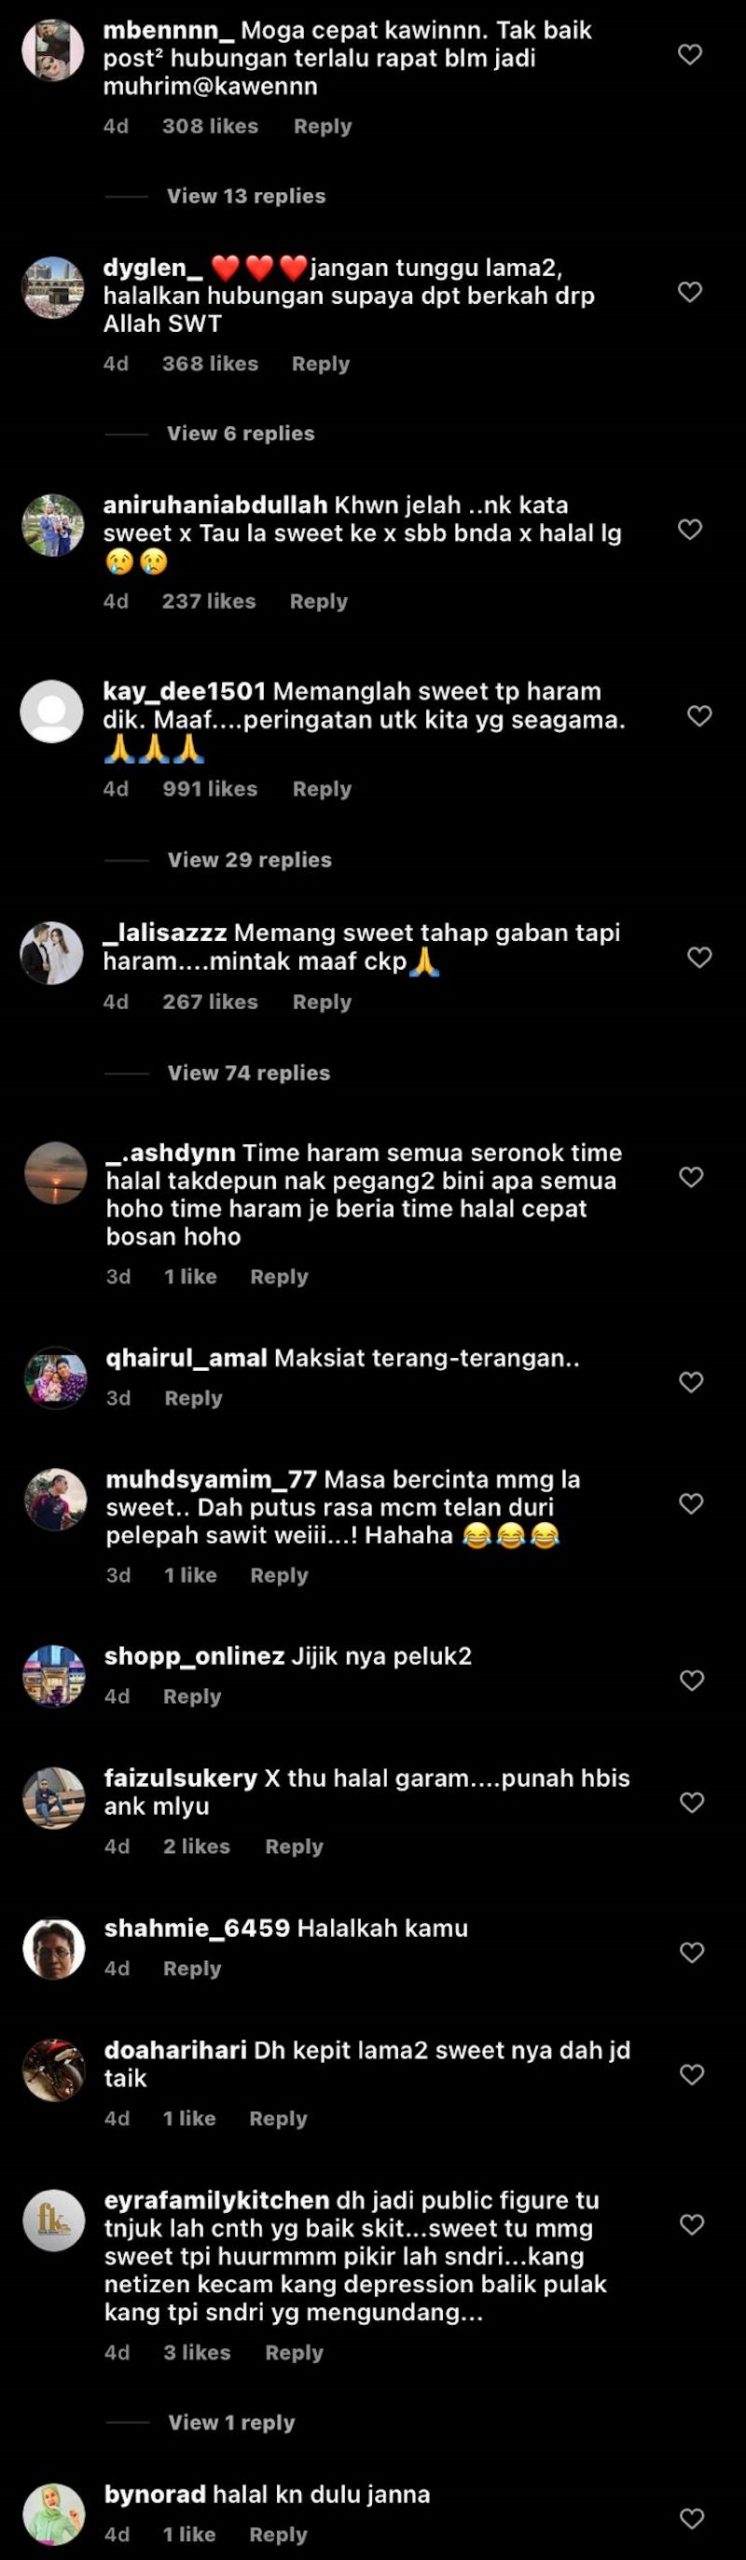The width and height of the screenshot is (746, 2560).
Task: Tap heart on aniruhaniabdullah's comment
Action: pos(690,529)
